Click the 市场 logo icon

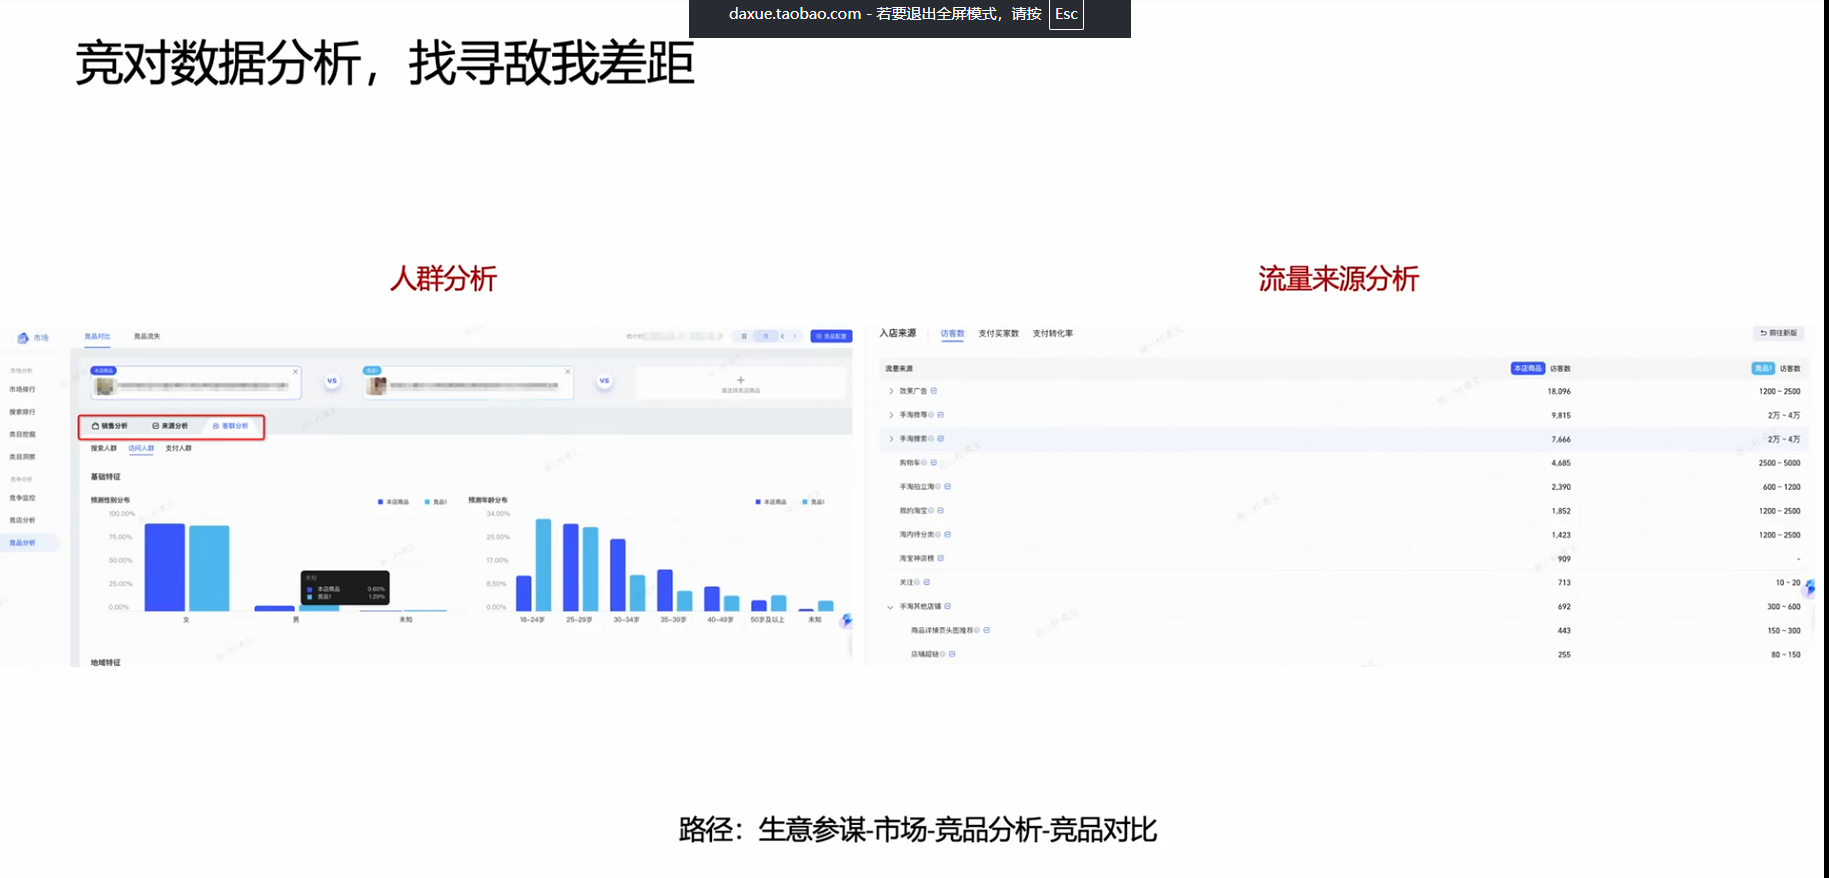coord(23,338)
